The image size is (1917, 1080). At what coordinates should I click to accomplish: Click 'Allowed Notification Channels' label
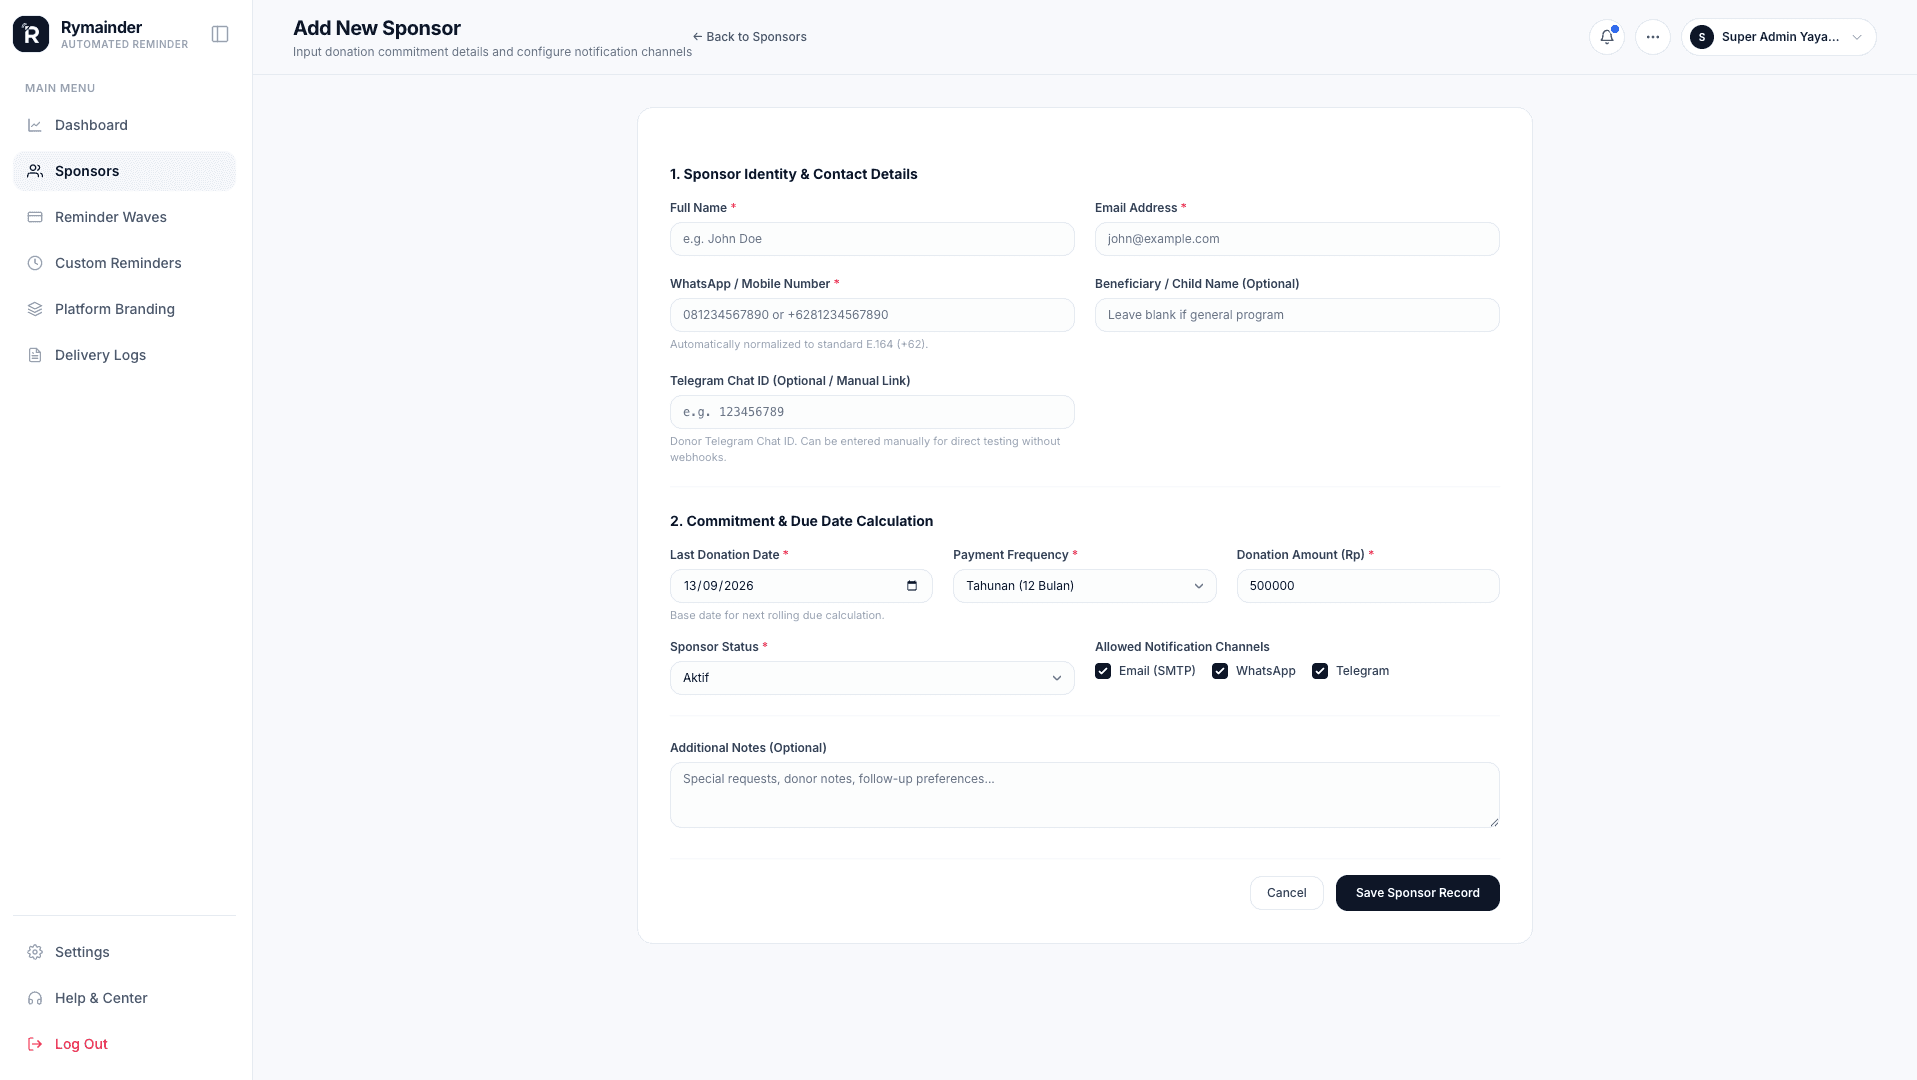coord(1182,647)
